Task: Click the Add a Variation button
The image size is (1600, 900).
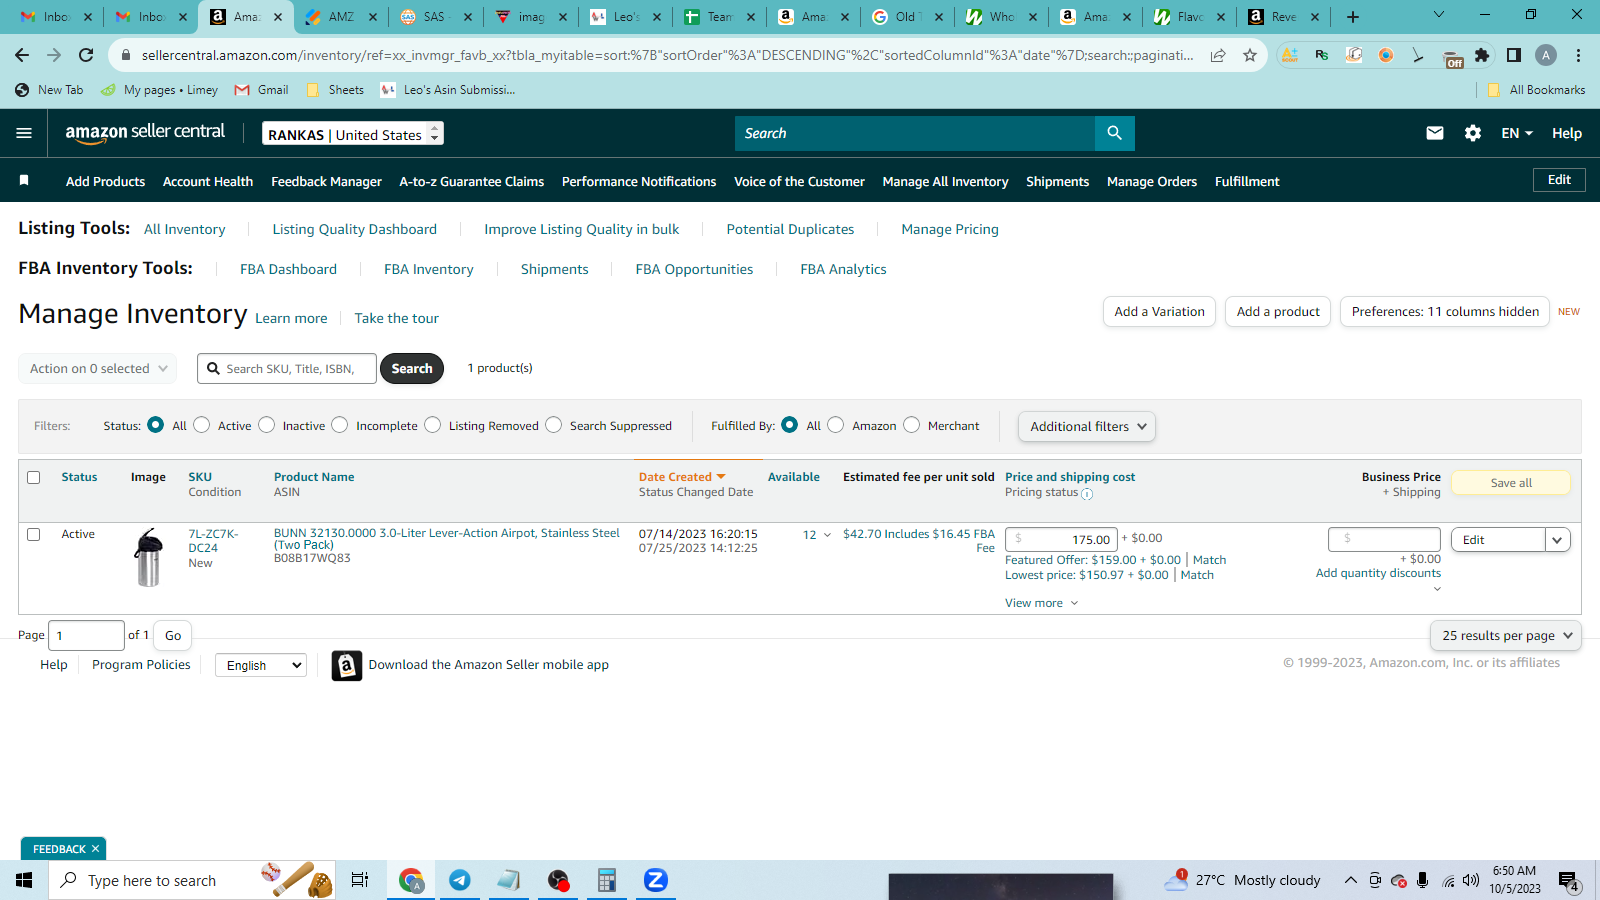Action: (x=1160, y=312)
